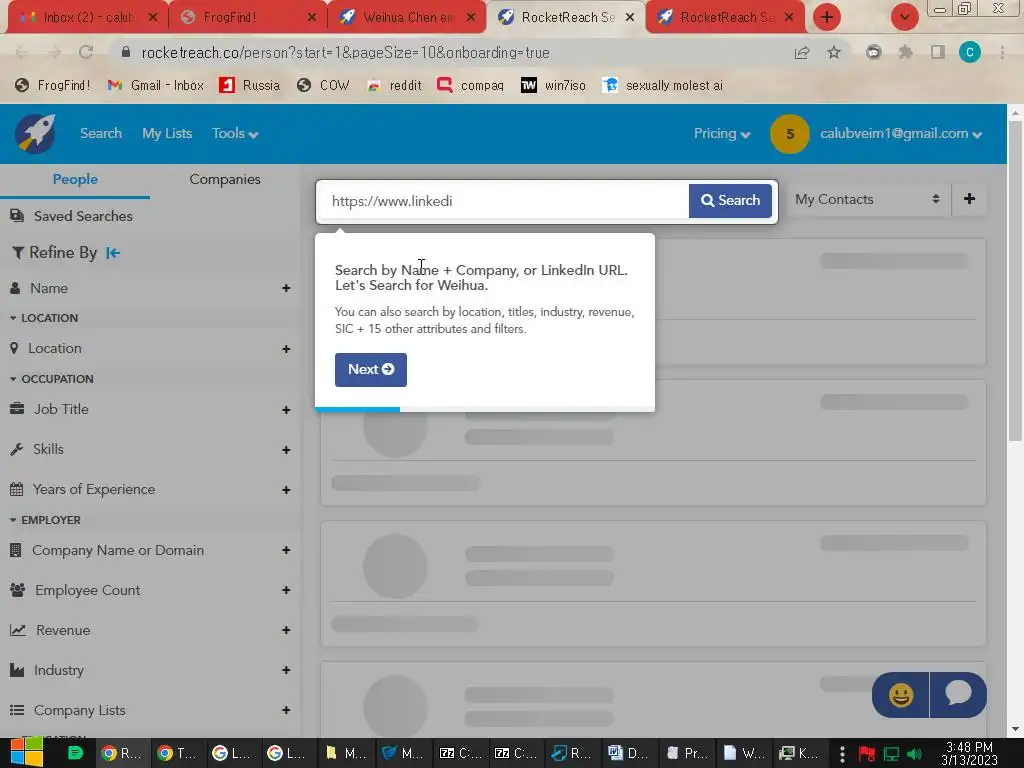Open the Chrome three-dot menu
The width and height of the screenshot is (1024, 768).
pos(1002,52)
